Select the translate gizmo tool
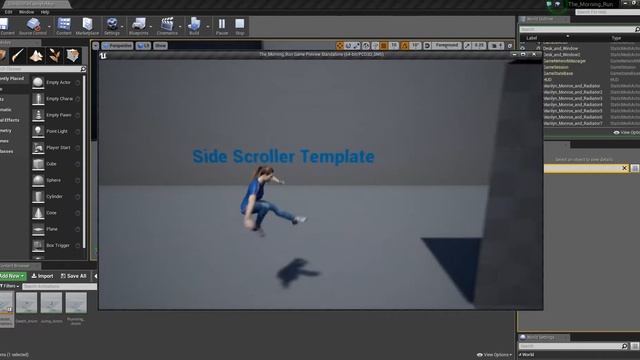Screen dimensions: 640x360 (x=340, y=46)
